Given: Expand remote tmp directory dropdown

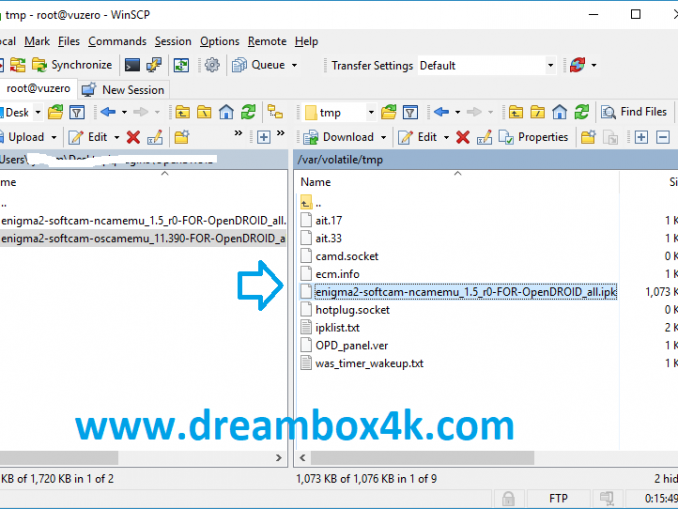Looking at the screenshot, I should click(x=371, y=112).
